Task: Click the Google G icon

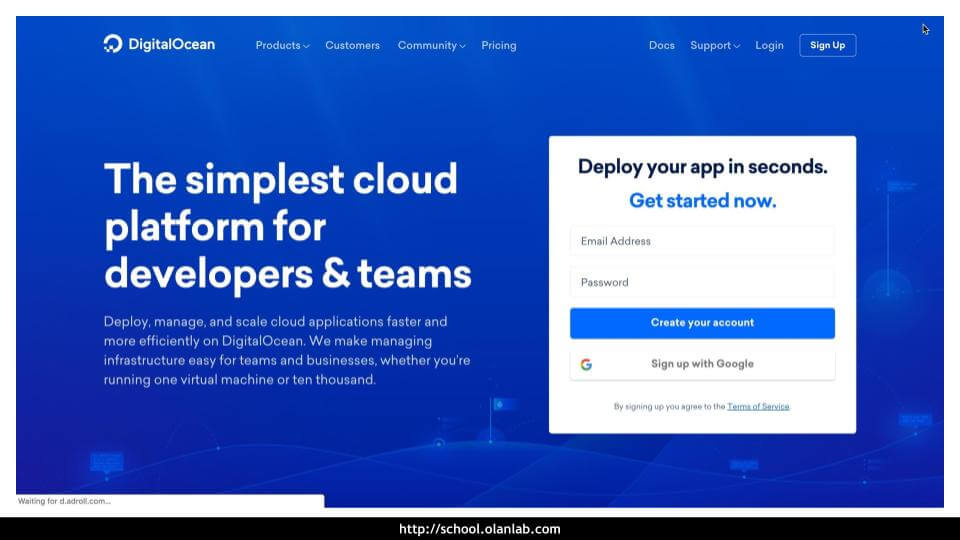Action: pyautogui.click(x=586, y=364)
